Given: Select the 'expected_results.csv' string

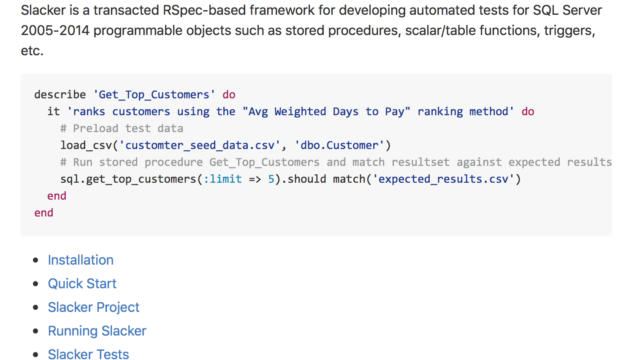Looking at the screenshot, I should pyautogui.click(x=444, y=179).
